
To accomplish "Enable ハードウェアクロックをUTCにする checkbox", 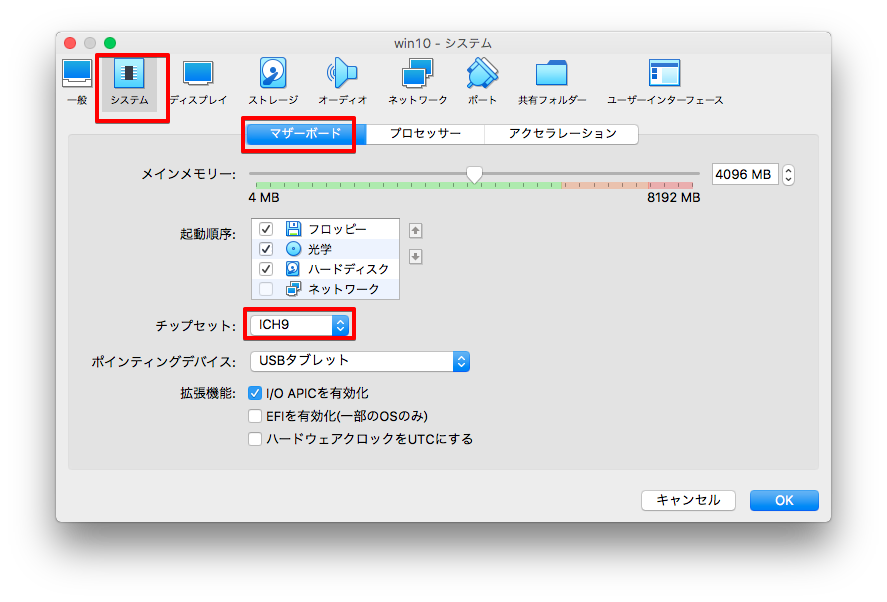I will pyautogui.click(x=255, y=438).
